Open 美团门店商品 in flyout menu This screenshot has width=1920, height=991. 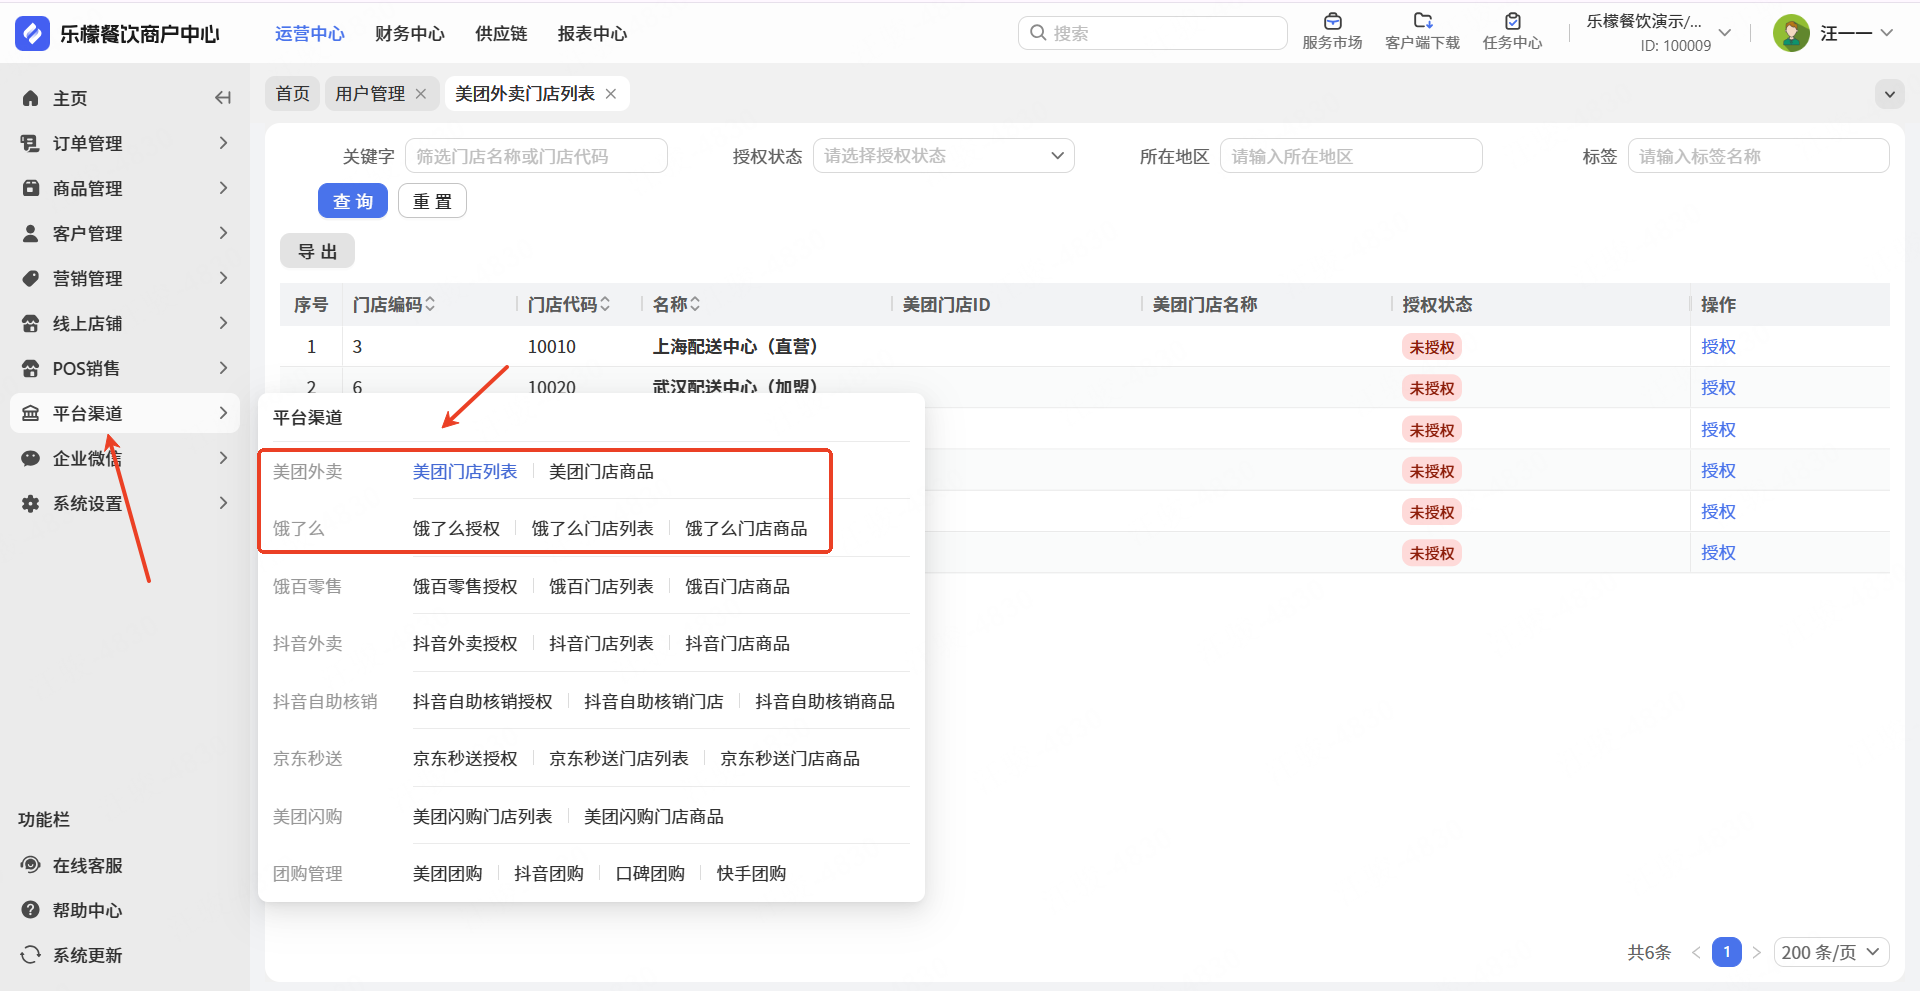(x=601, y=471)
